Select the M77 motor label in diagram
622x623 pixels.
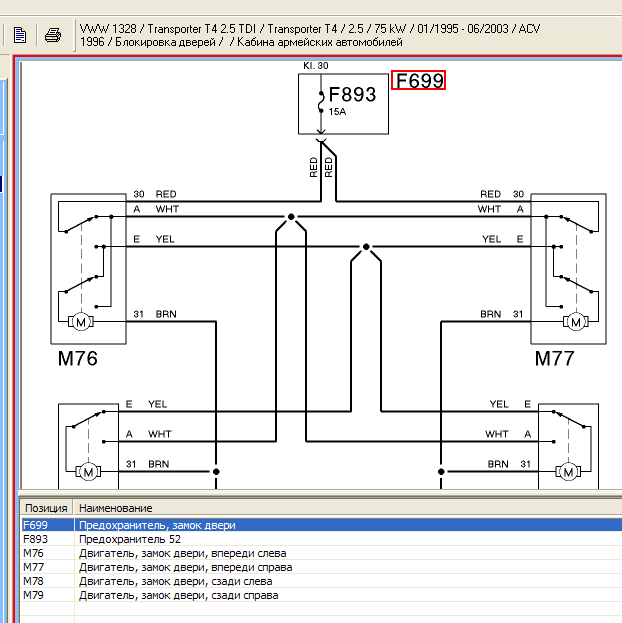click(x=554, y=358)
